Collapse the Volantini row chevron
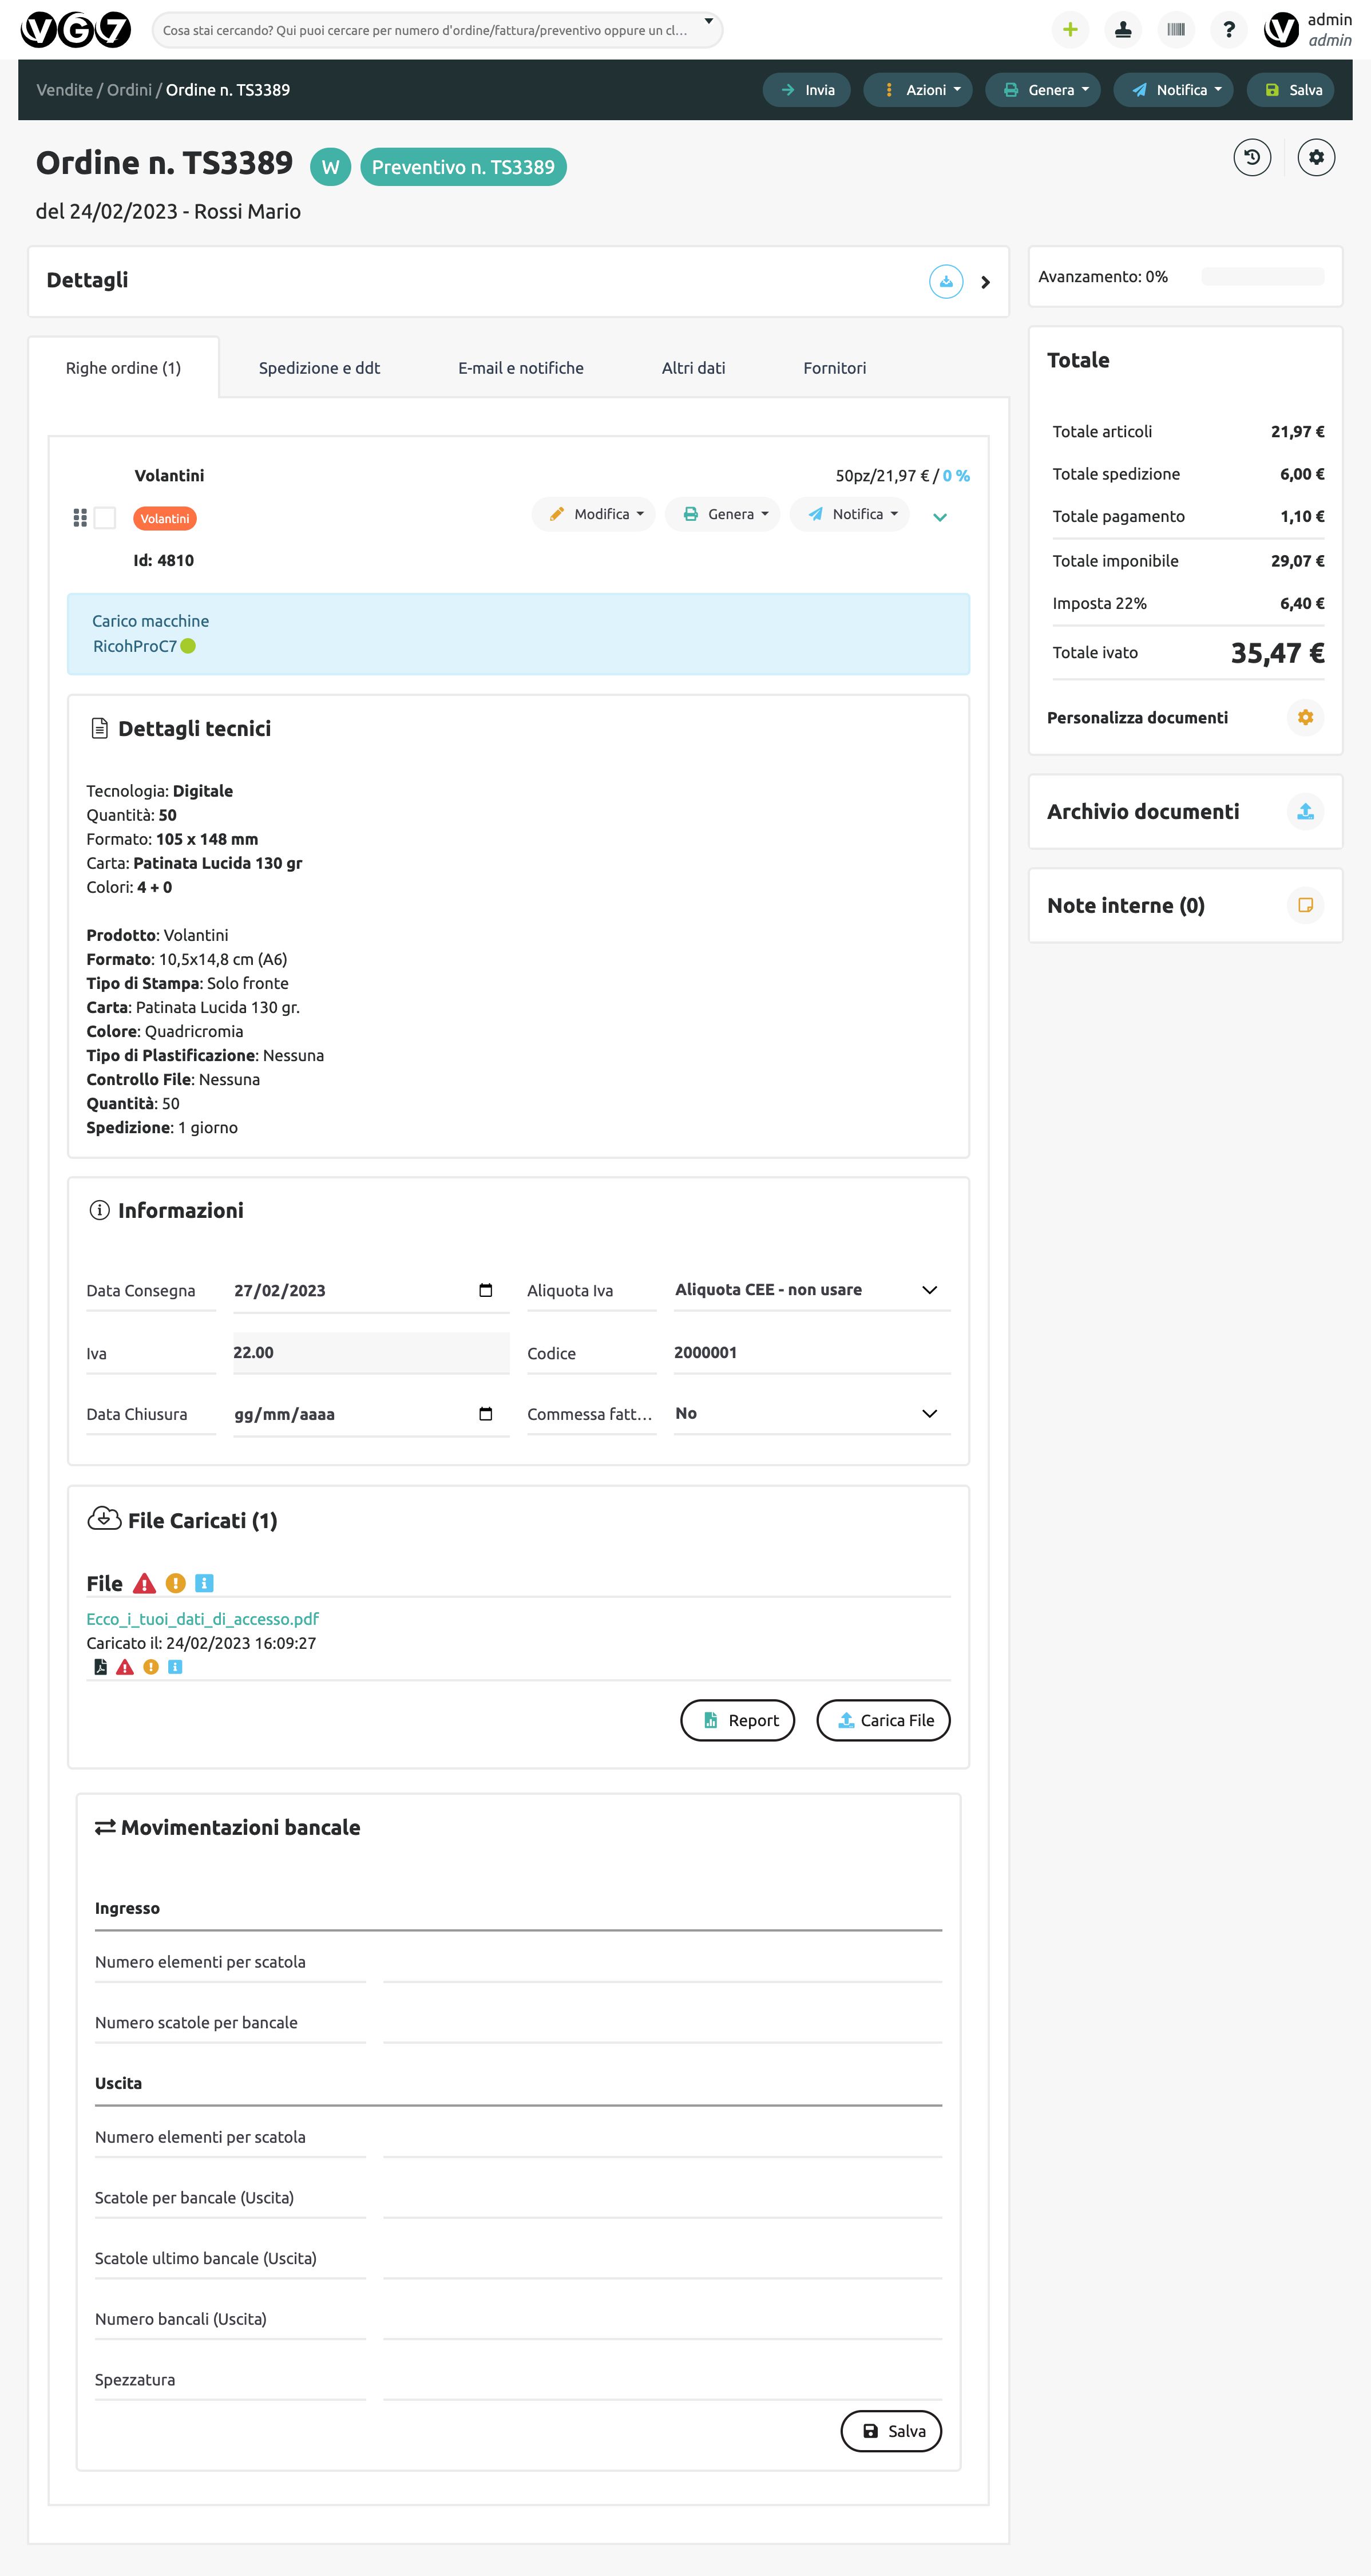1371x2576 pixels. pos(939,517)
